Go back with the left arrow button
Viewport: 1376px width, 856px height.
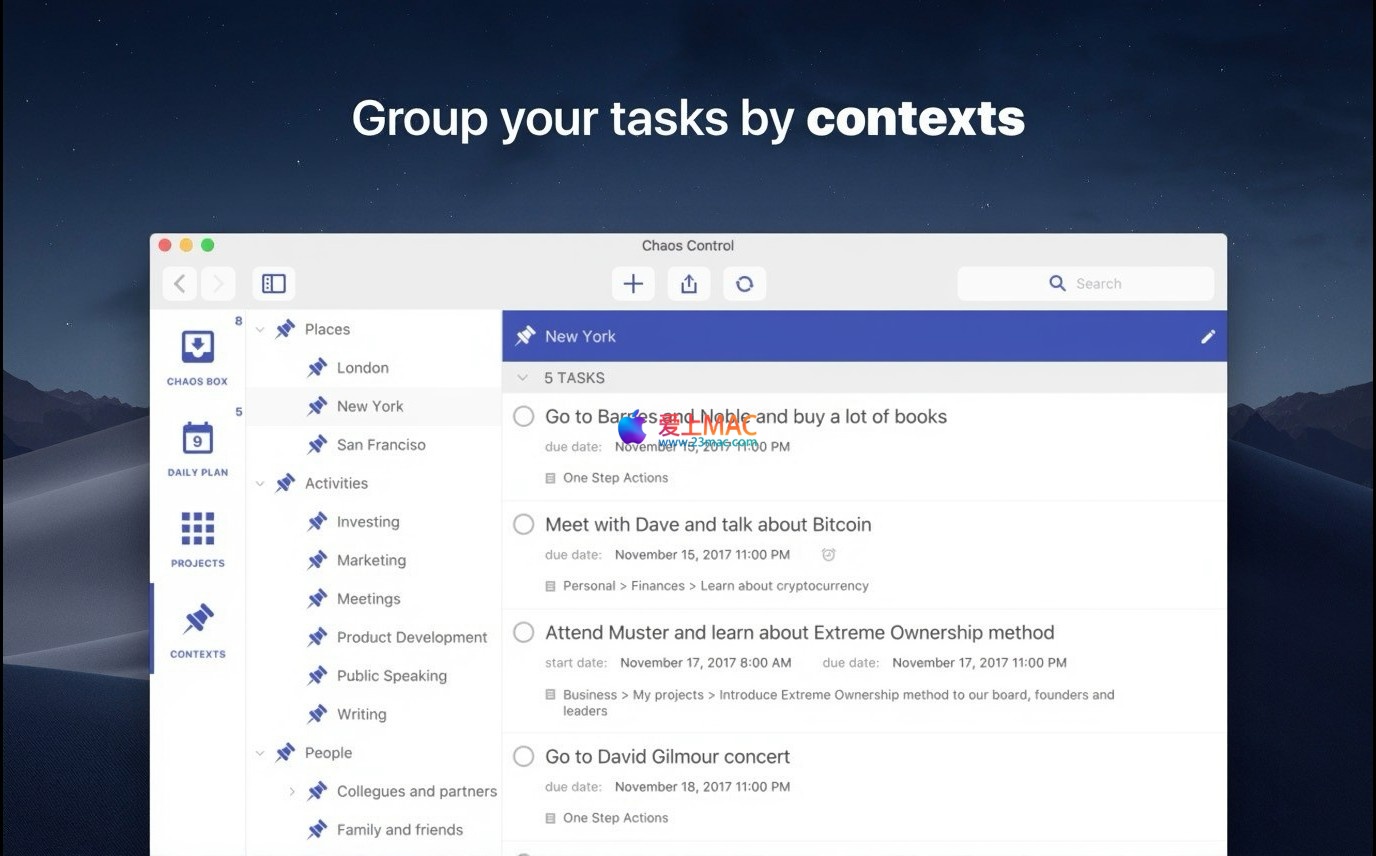click(180, 284)
